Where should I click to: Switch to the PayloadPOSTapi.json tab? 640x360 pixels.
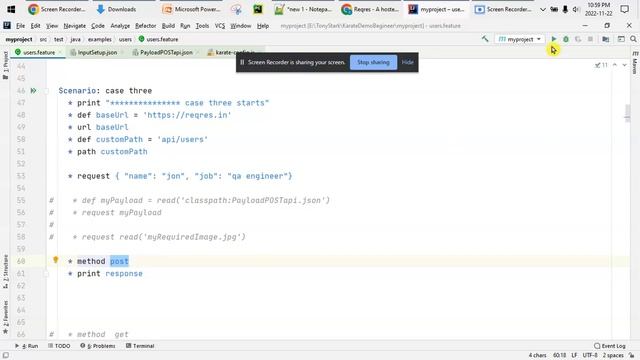click(x=166, y=52)
